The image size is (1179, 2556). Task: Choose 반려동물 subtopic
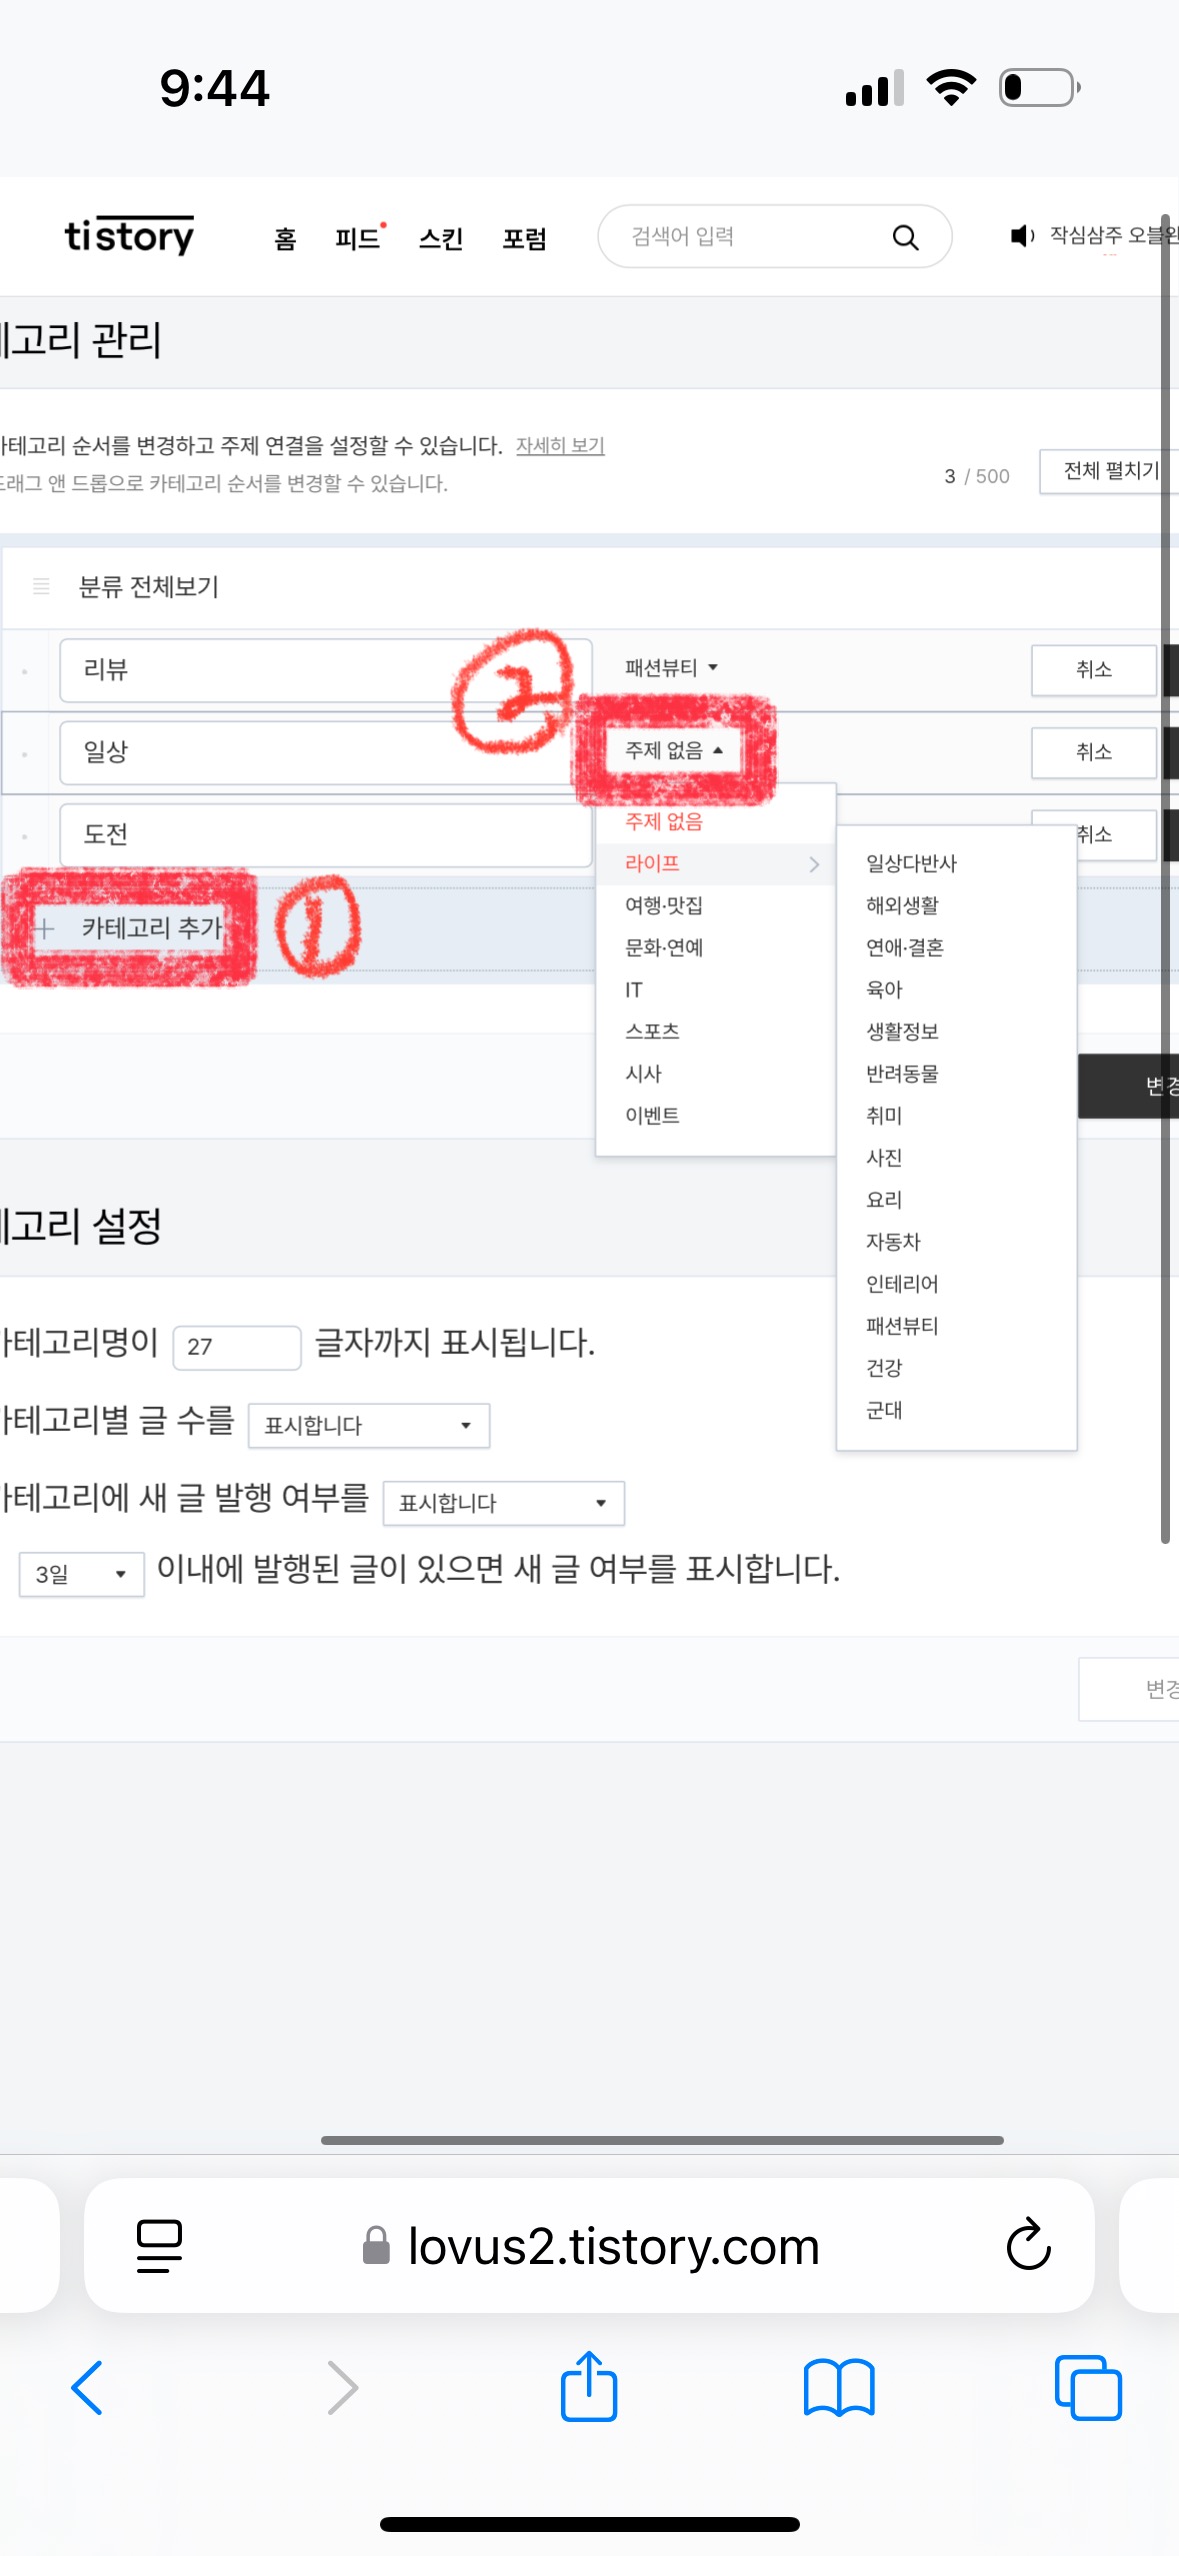(x=902, y=1074)
